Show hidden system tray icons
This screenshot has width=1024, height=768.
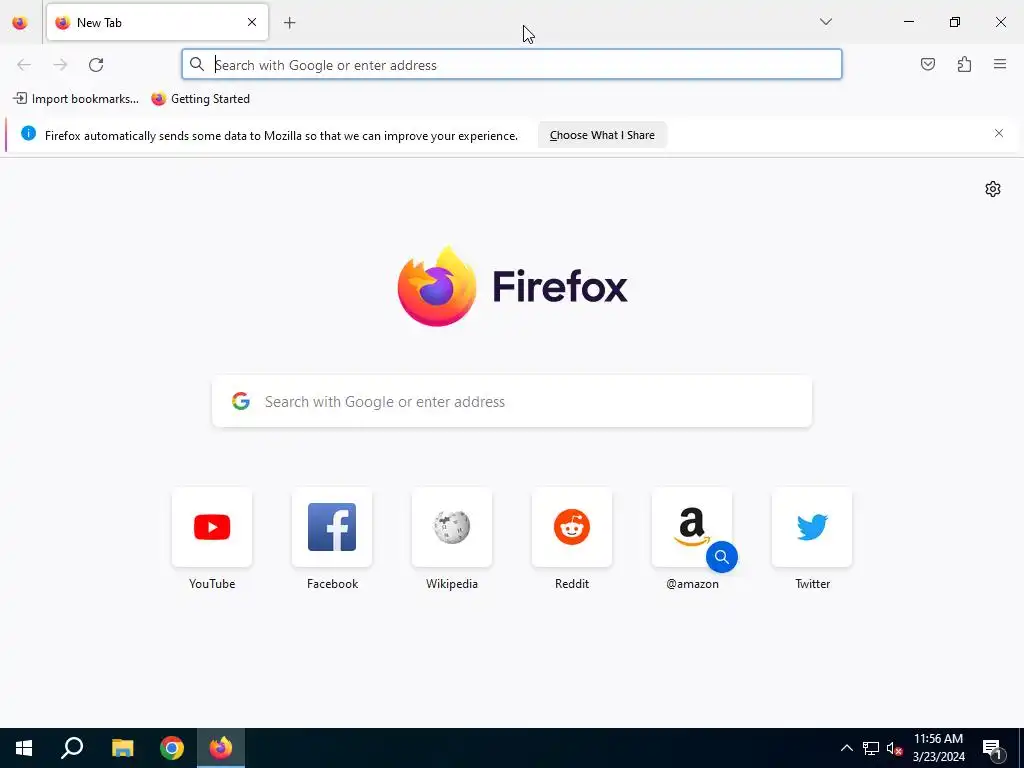[x=846, y=748]
